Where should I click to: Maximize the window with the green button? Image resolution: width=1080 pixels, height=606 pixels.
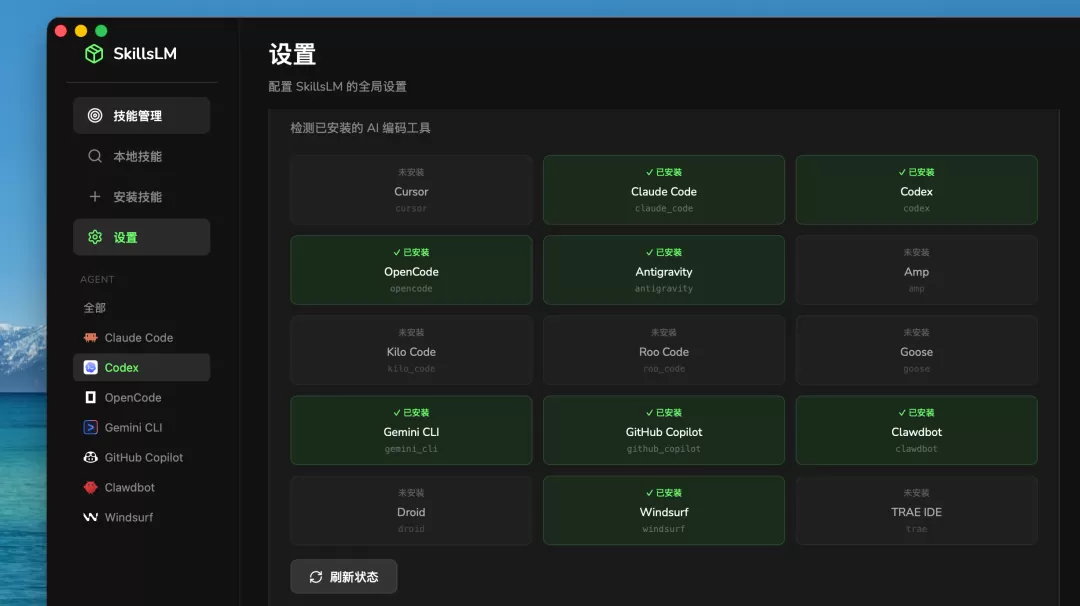pyautogui.click(x=101, y=30)
